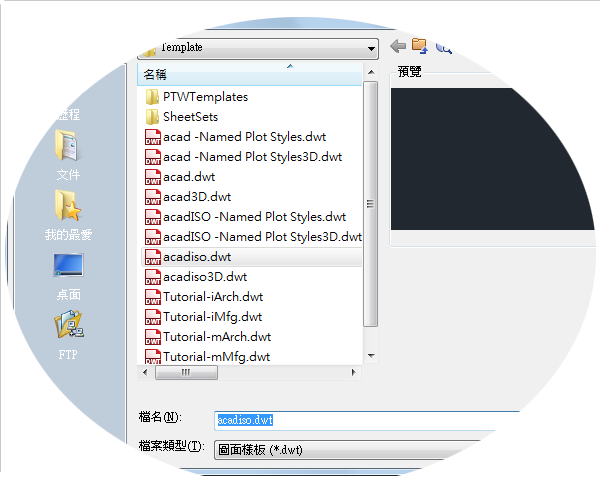Choose acadiso3D.dwt from the list
Screen dimensions: 613x500
pos(196,277)
